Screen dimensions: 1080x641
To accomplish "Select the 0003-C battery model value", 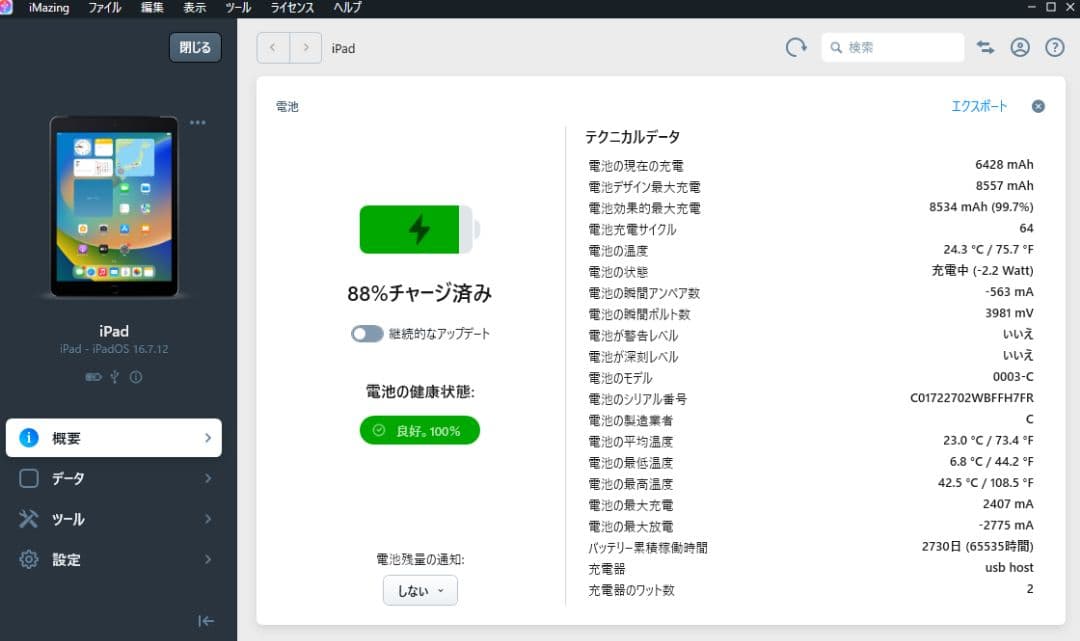I will 1013,377.
